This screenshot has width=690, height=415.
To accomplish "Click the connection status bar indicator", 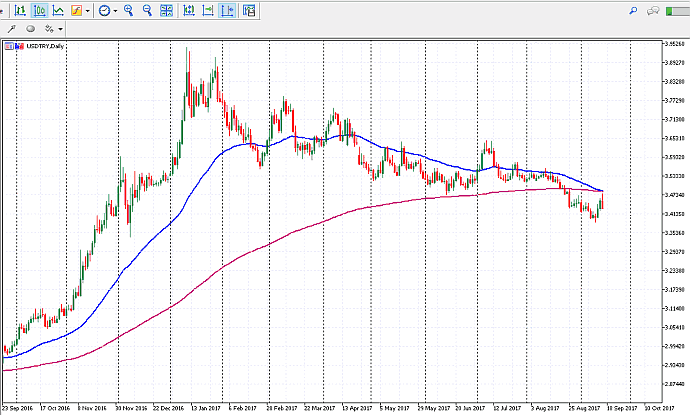I will [677, 11].
